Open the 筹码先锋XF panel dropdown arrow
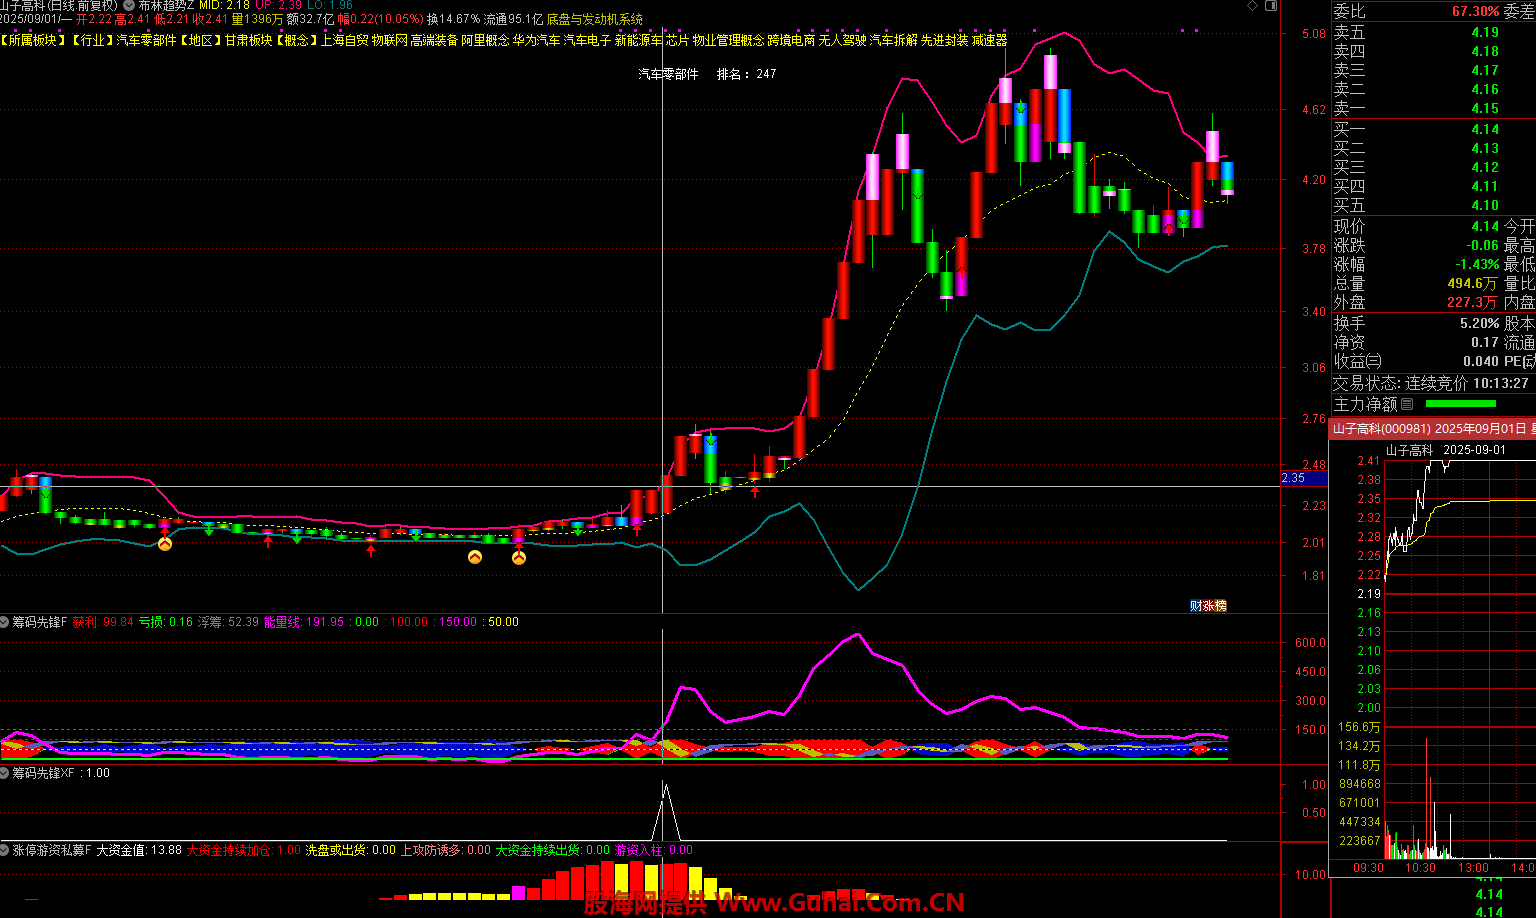The width and height of the screenshot is (1536, 918). click(5, 773)
